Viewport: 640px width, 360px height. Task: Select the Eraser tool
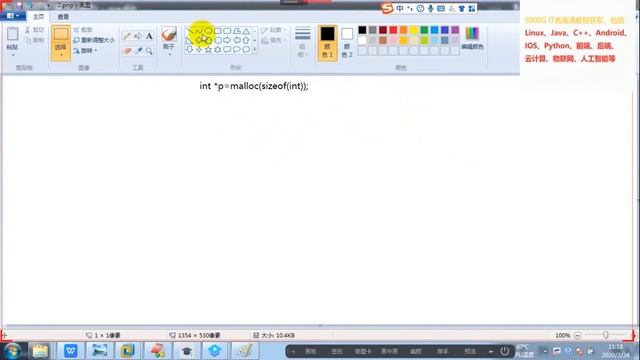pos(127,51)
